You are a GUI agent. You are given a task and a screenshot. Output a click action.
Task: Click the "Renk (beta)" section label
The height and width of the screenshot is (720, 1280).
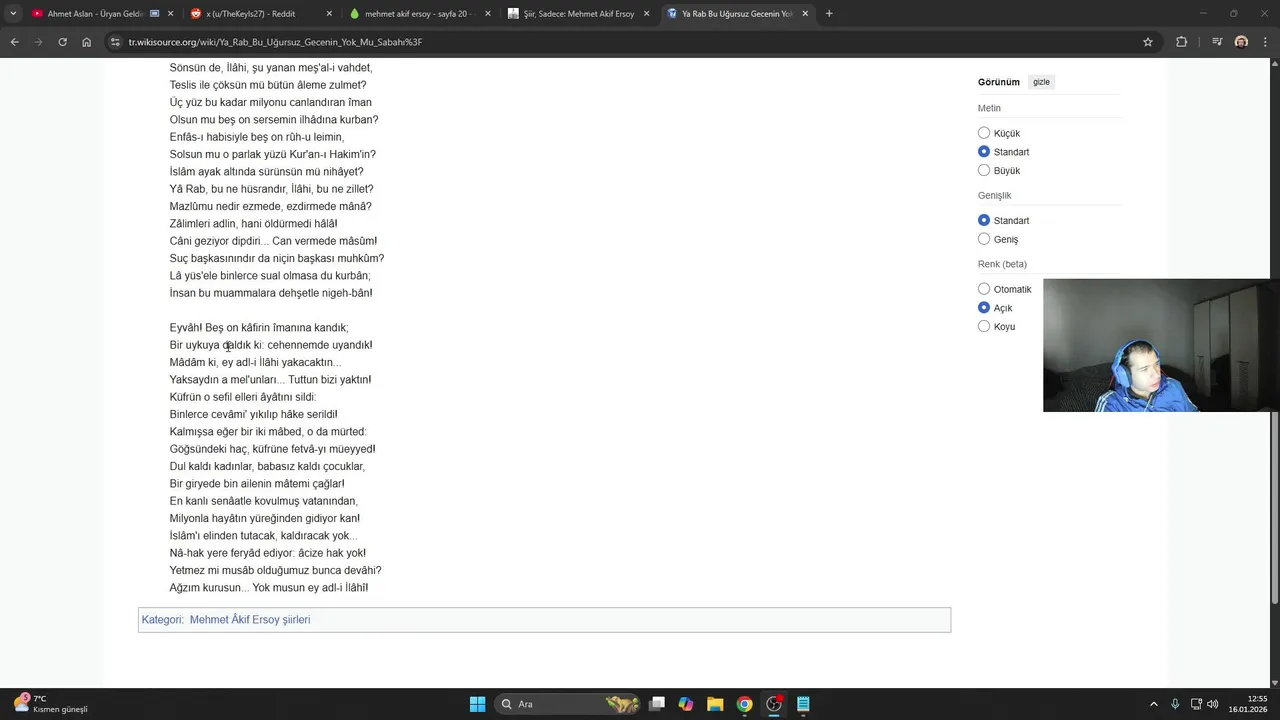click(x=1002, y=264)
